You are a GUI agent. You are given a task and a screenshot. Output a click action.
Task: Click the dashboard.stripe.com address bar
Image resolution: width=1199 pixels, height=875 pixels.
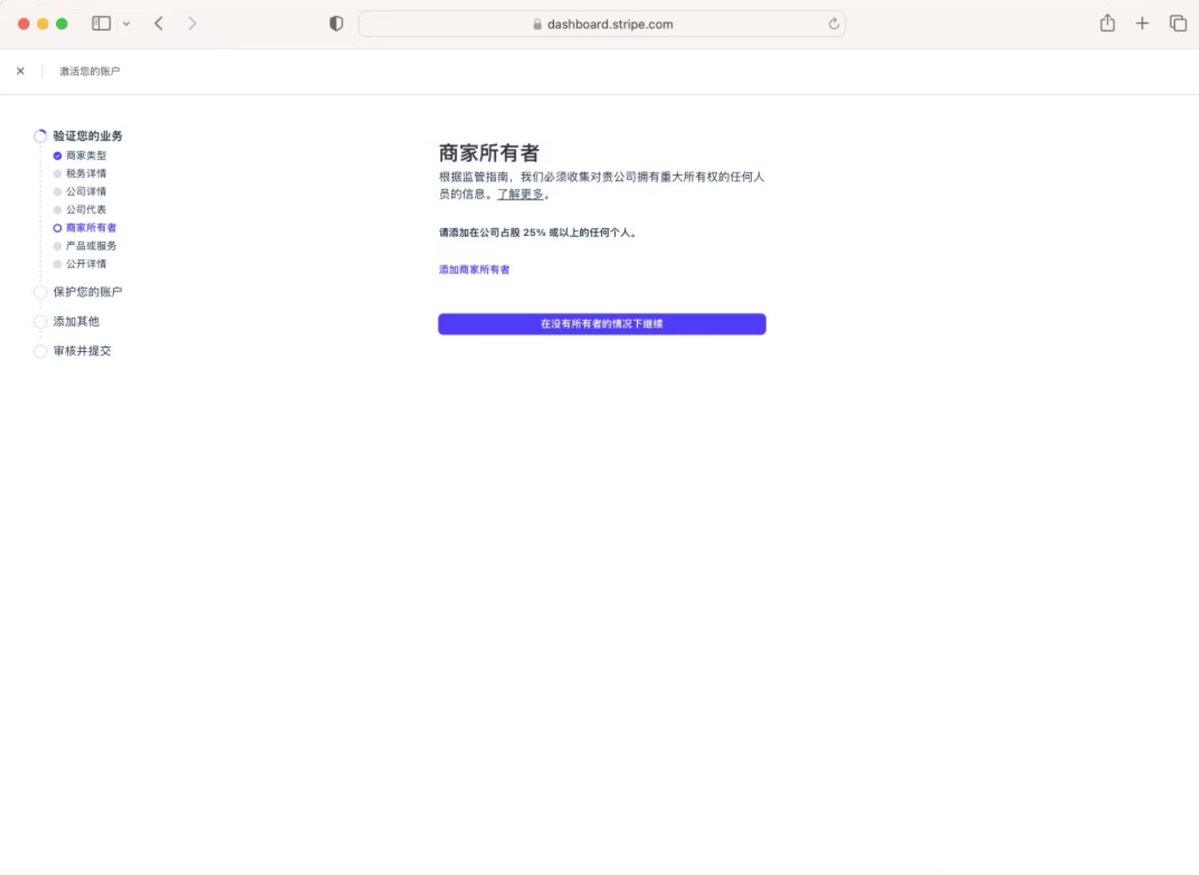602,24
